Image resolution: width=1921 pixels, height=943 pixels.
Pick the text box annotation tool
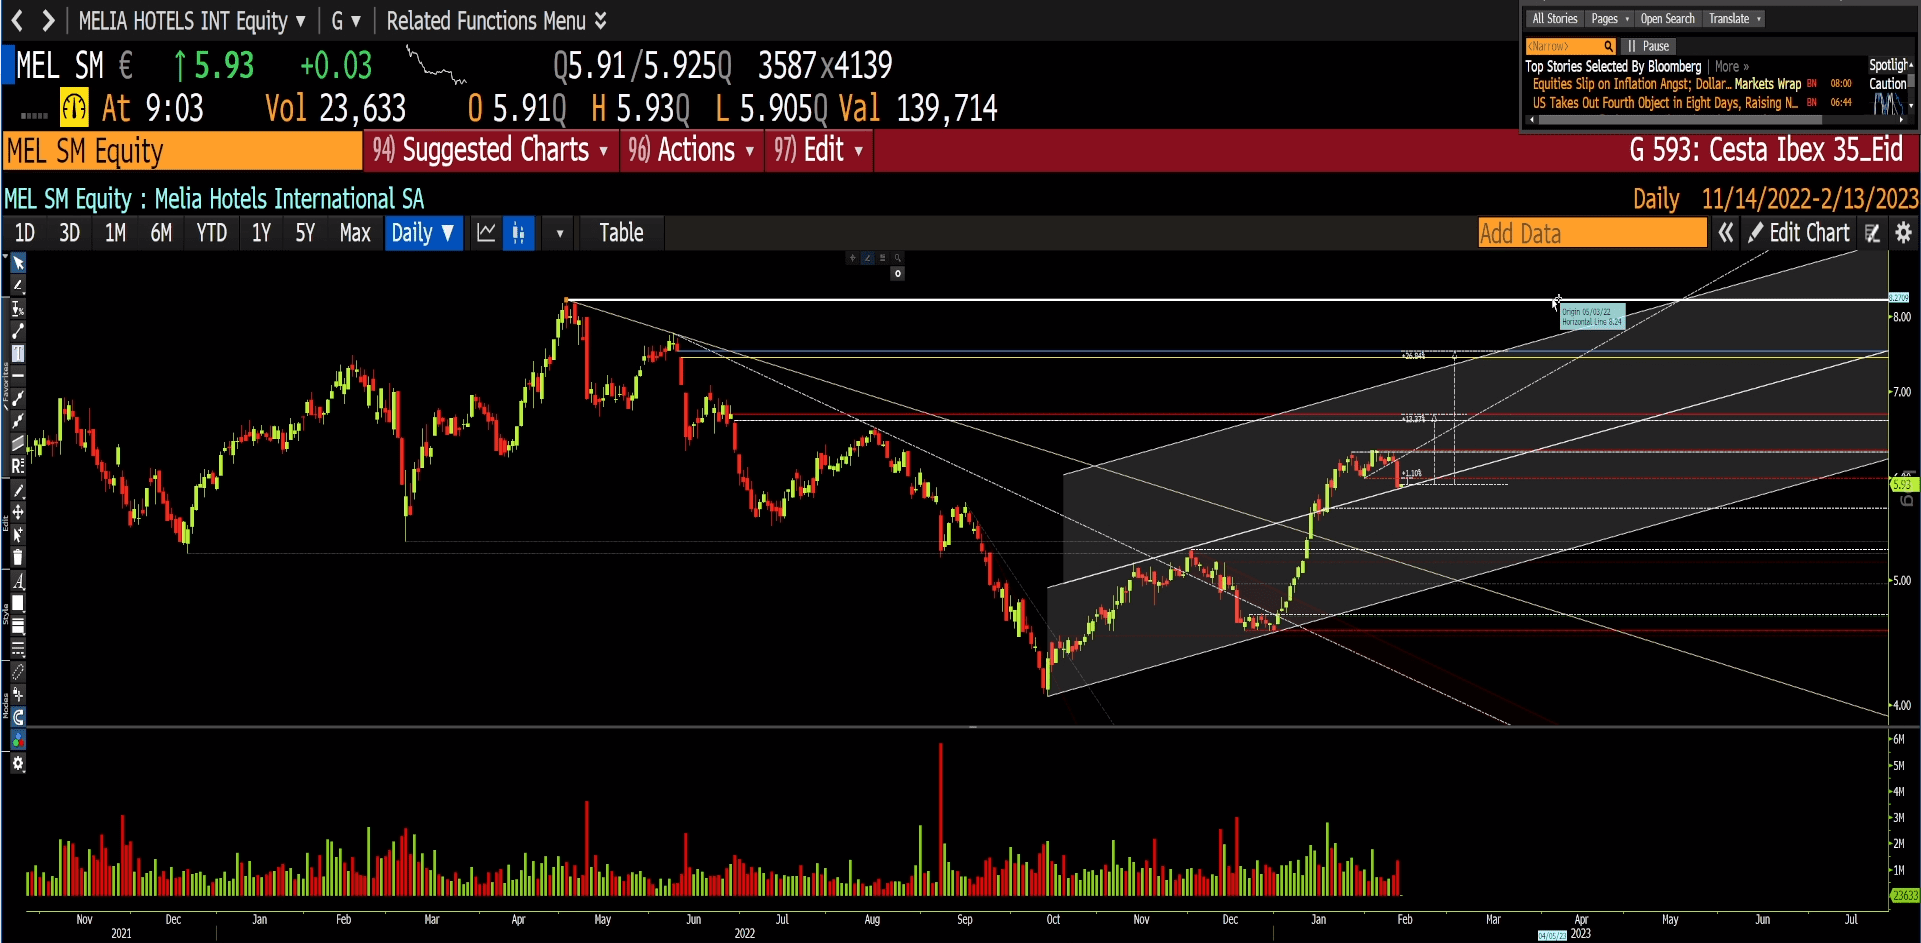click(x=18, y=354)
